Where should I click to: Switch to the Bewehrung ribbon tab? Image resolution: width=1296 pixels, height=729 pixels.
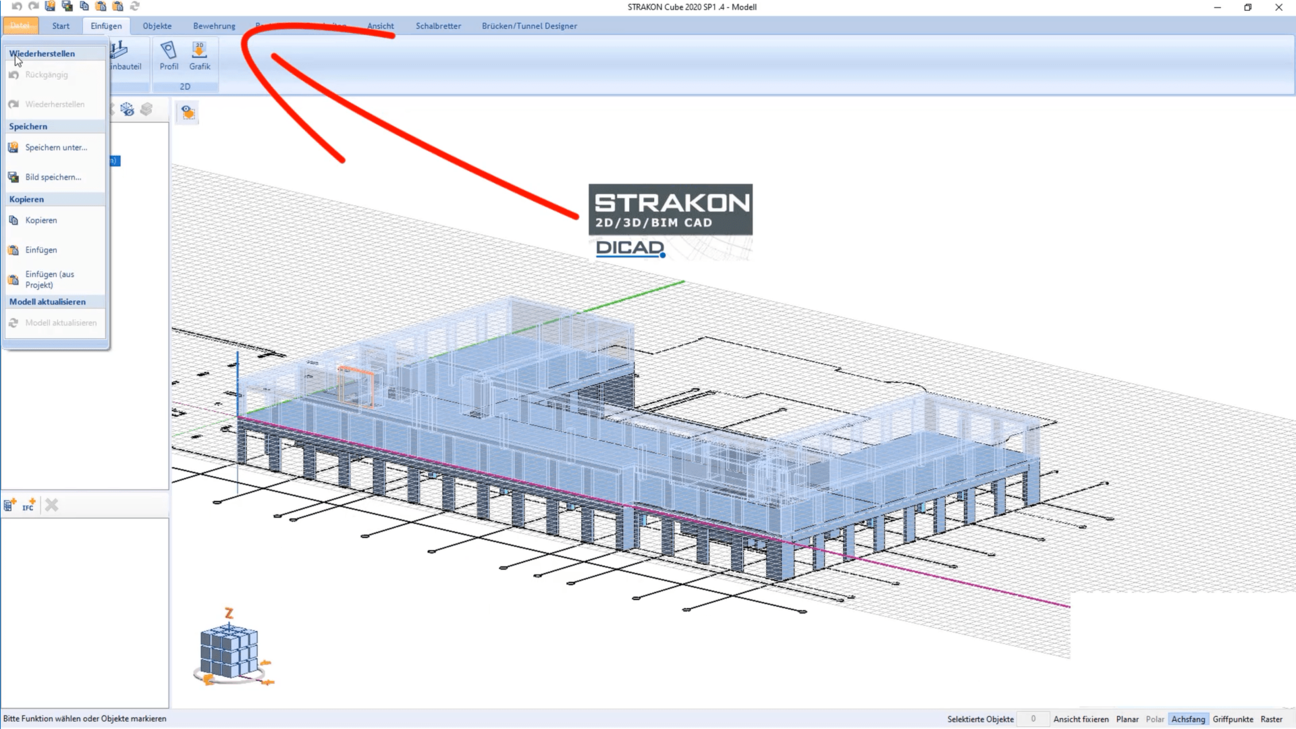tap(214, 26)
